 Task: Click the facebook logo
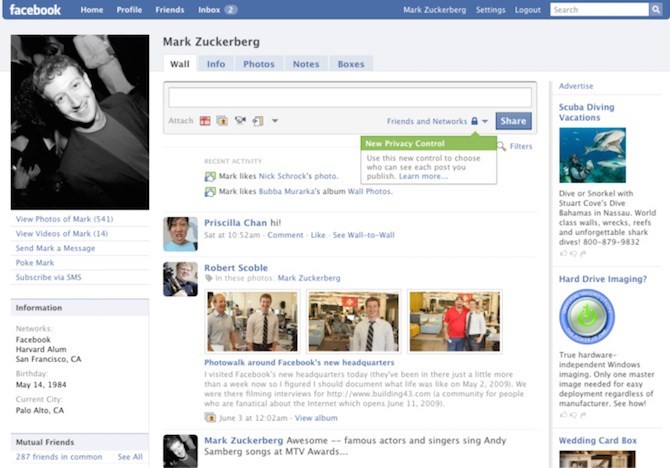point(35,9)
